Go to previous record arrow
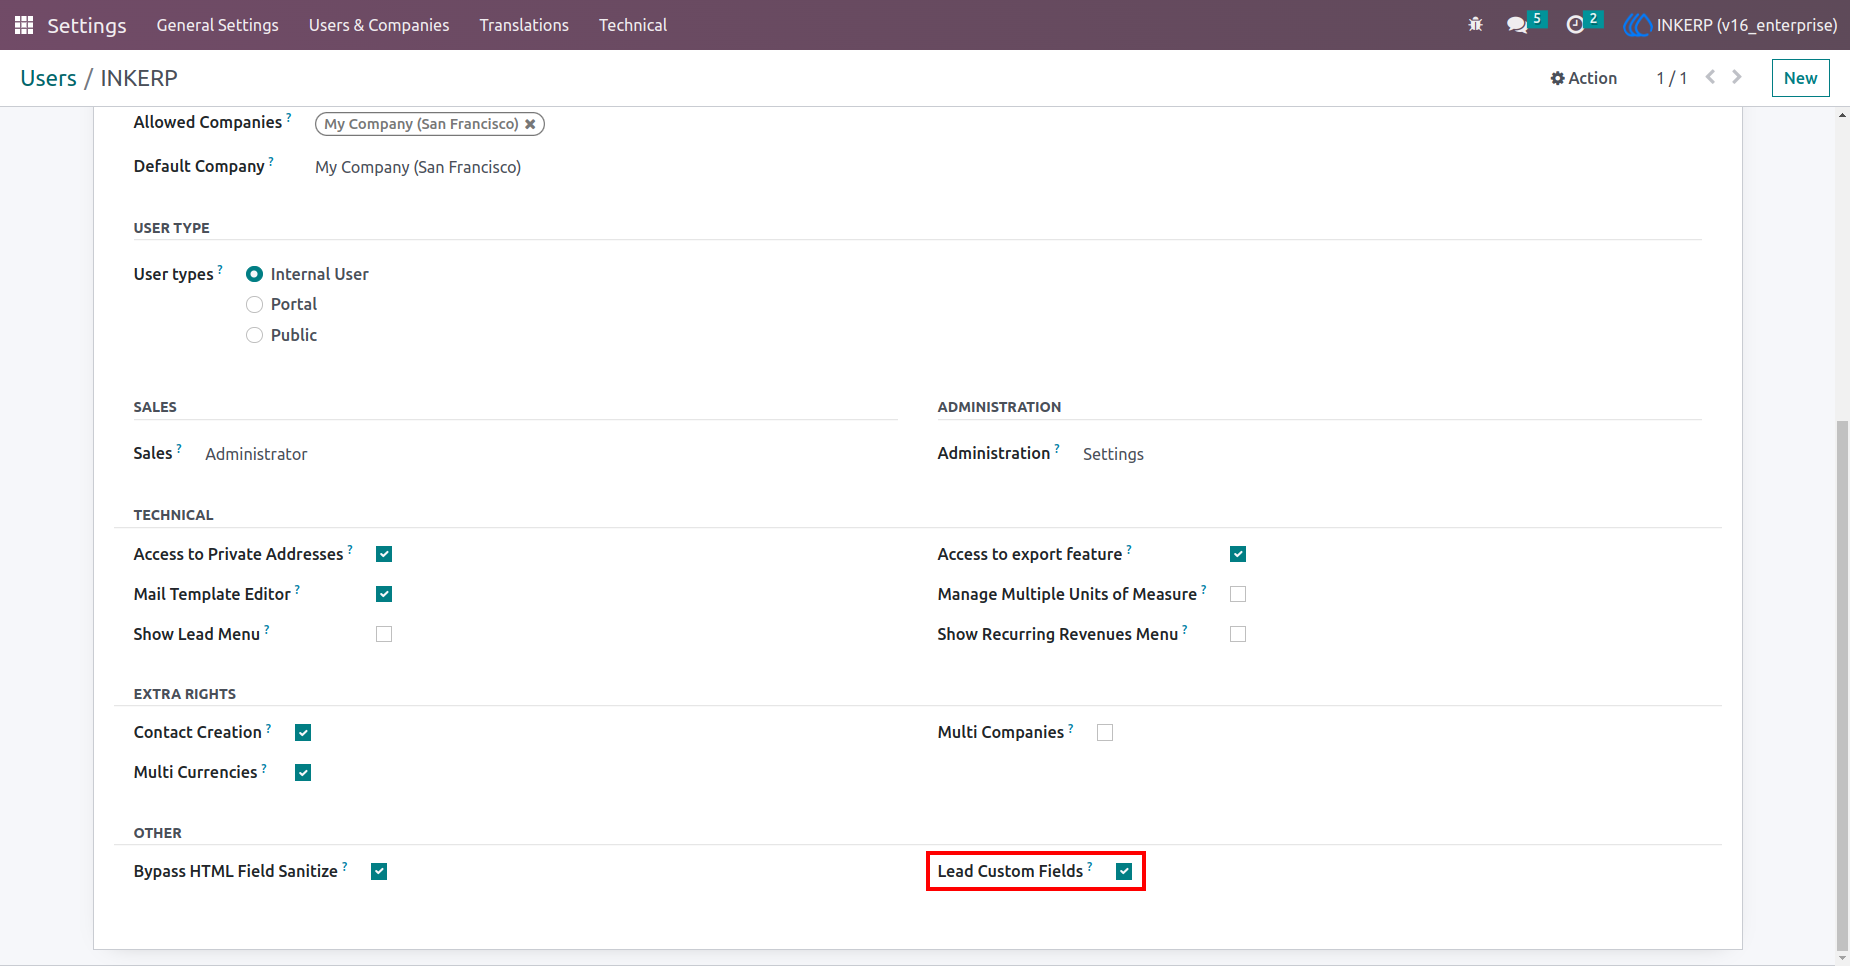Viewport: 1850px width, 966px height. tap(1710, 77)
